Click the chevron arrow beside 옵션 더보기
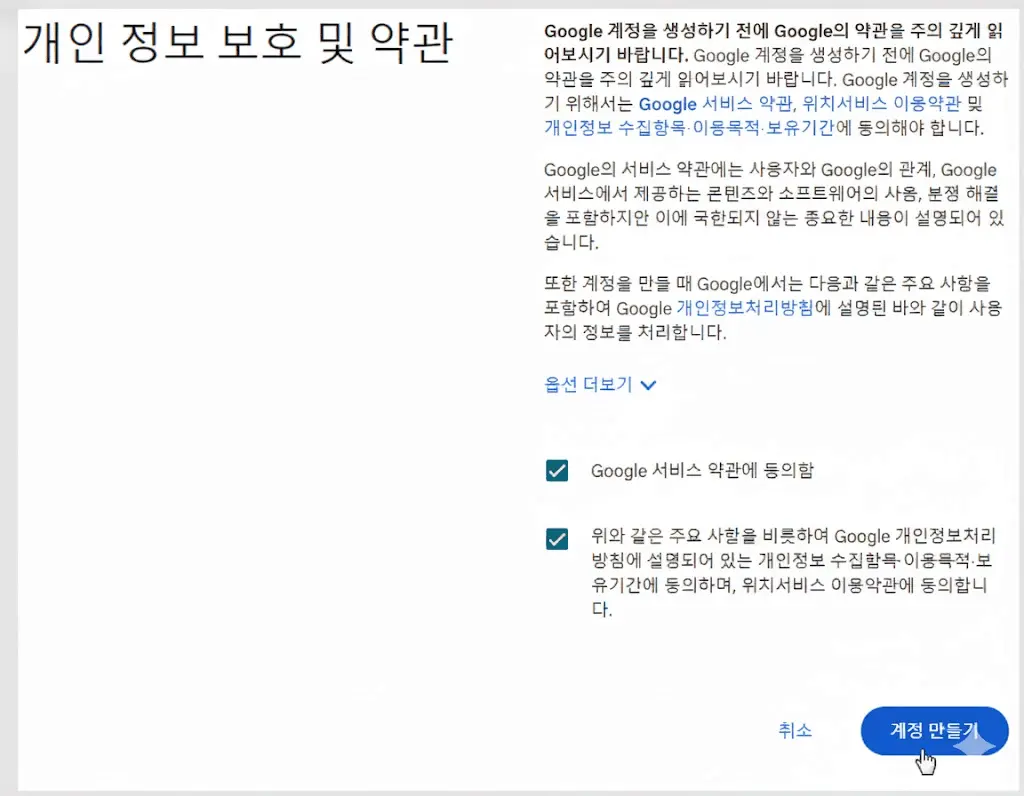The height and width of the screenshot is (796, 1024). click(648, 385)
